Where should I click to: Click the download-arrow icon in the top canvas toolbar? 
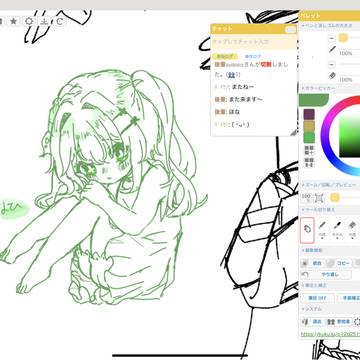[44, 22]
